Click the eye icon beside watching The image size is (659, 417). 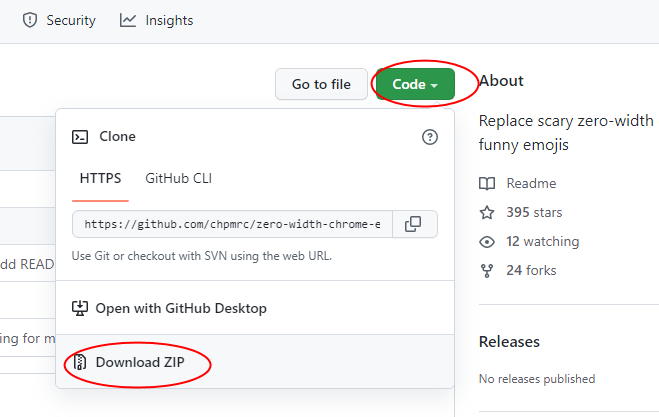[x=487, y=242]
